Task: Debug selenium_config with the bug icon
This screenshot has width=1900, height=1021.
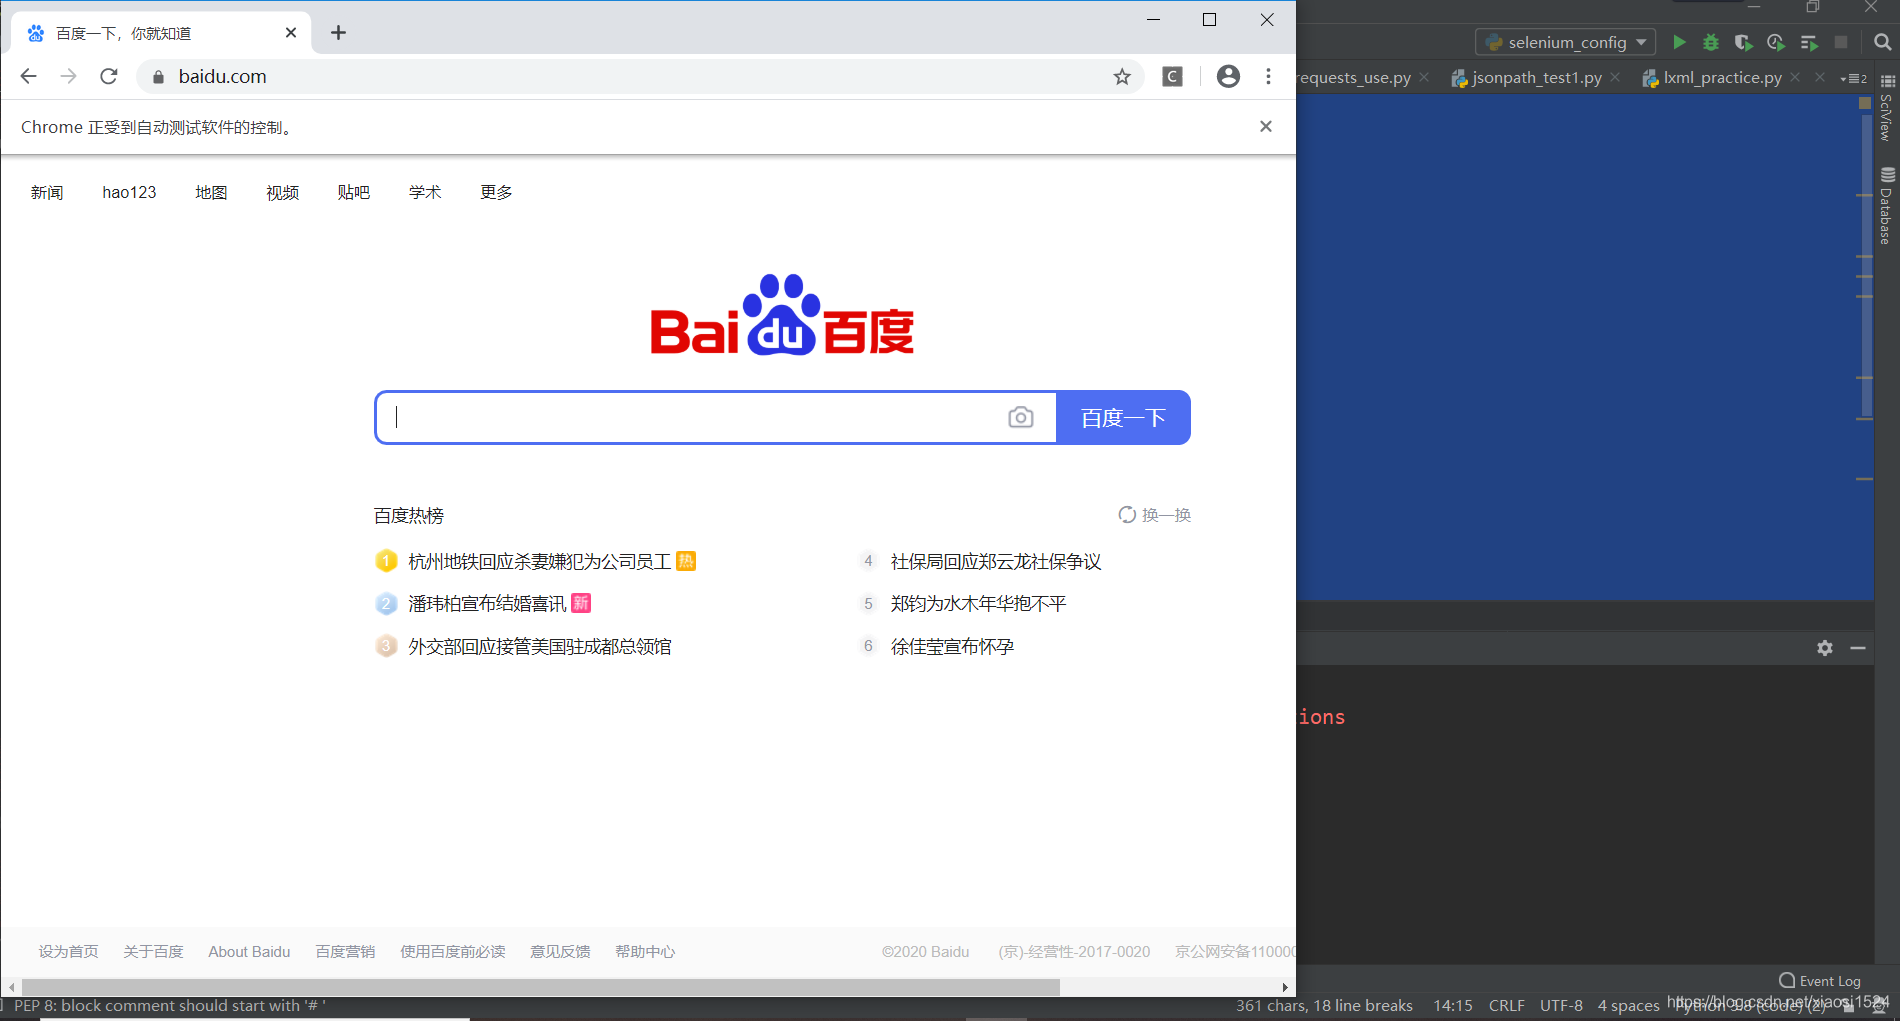Action: tap(1711, 42)
